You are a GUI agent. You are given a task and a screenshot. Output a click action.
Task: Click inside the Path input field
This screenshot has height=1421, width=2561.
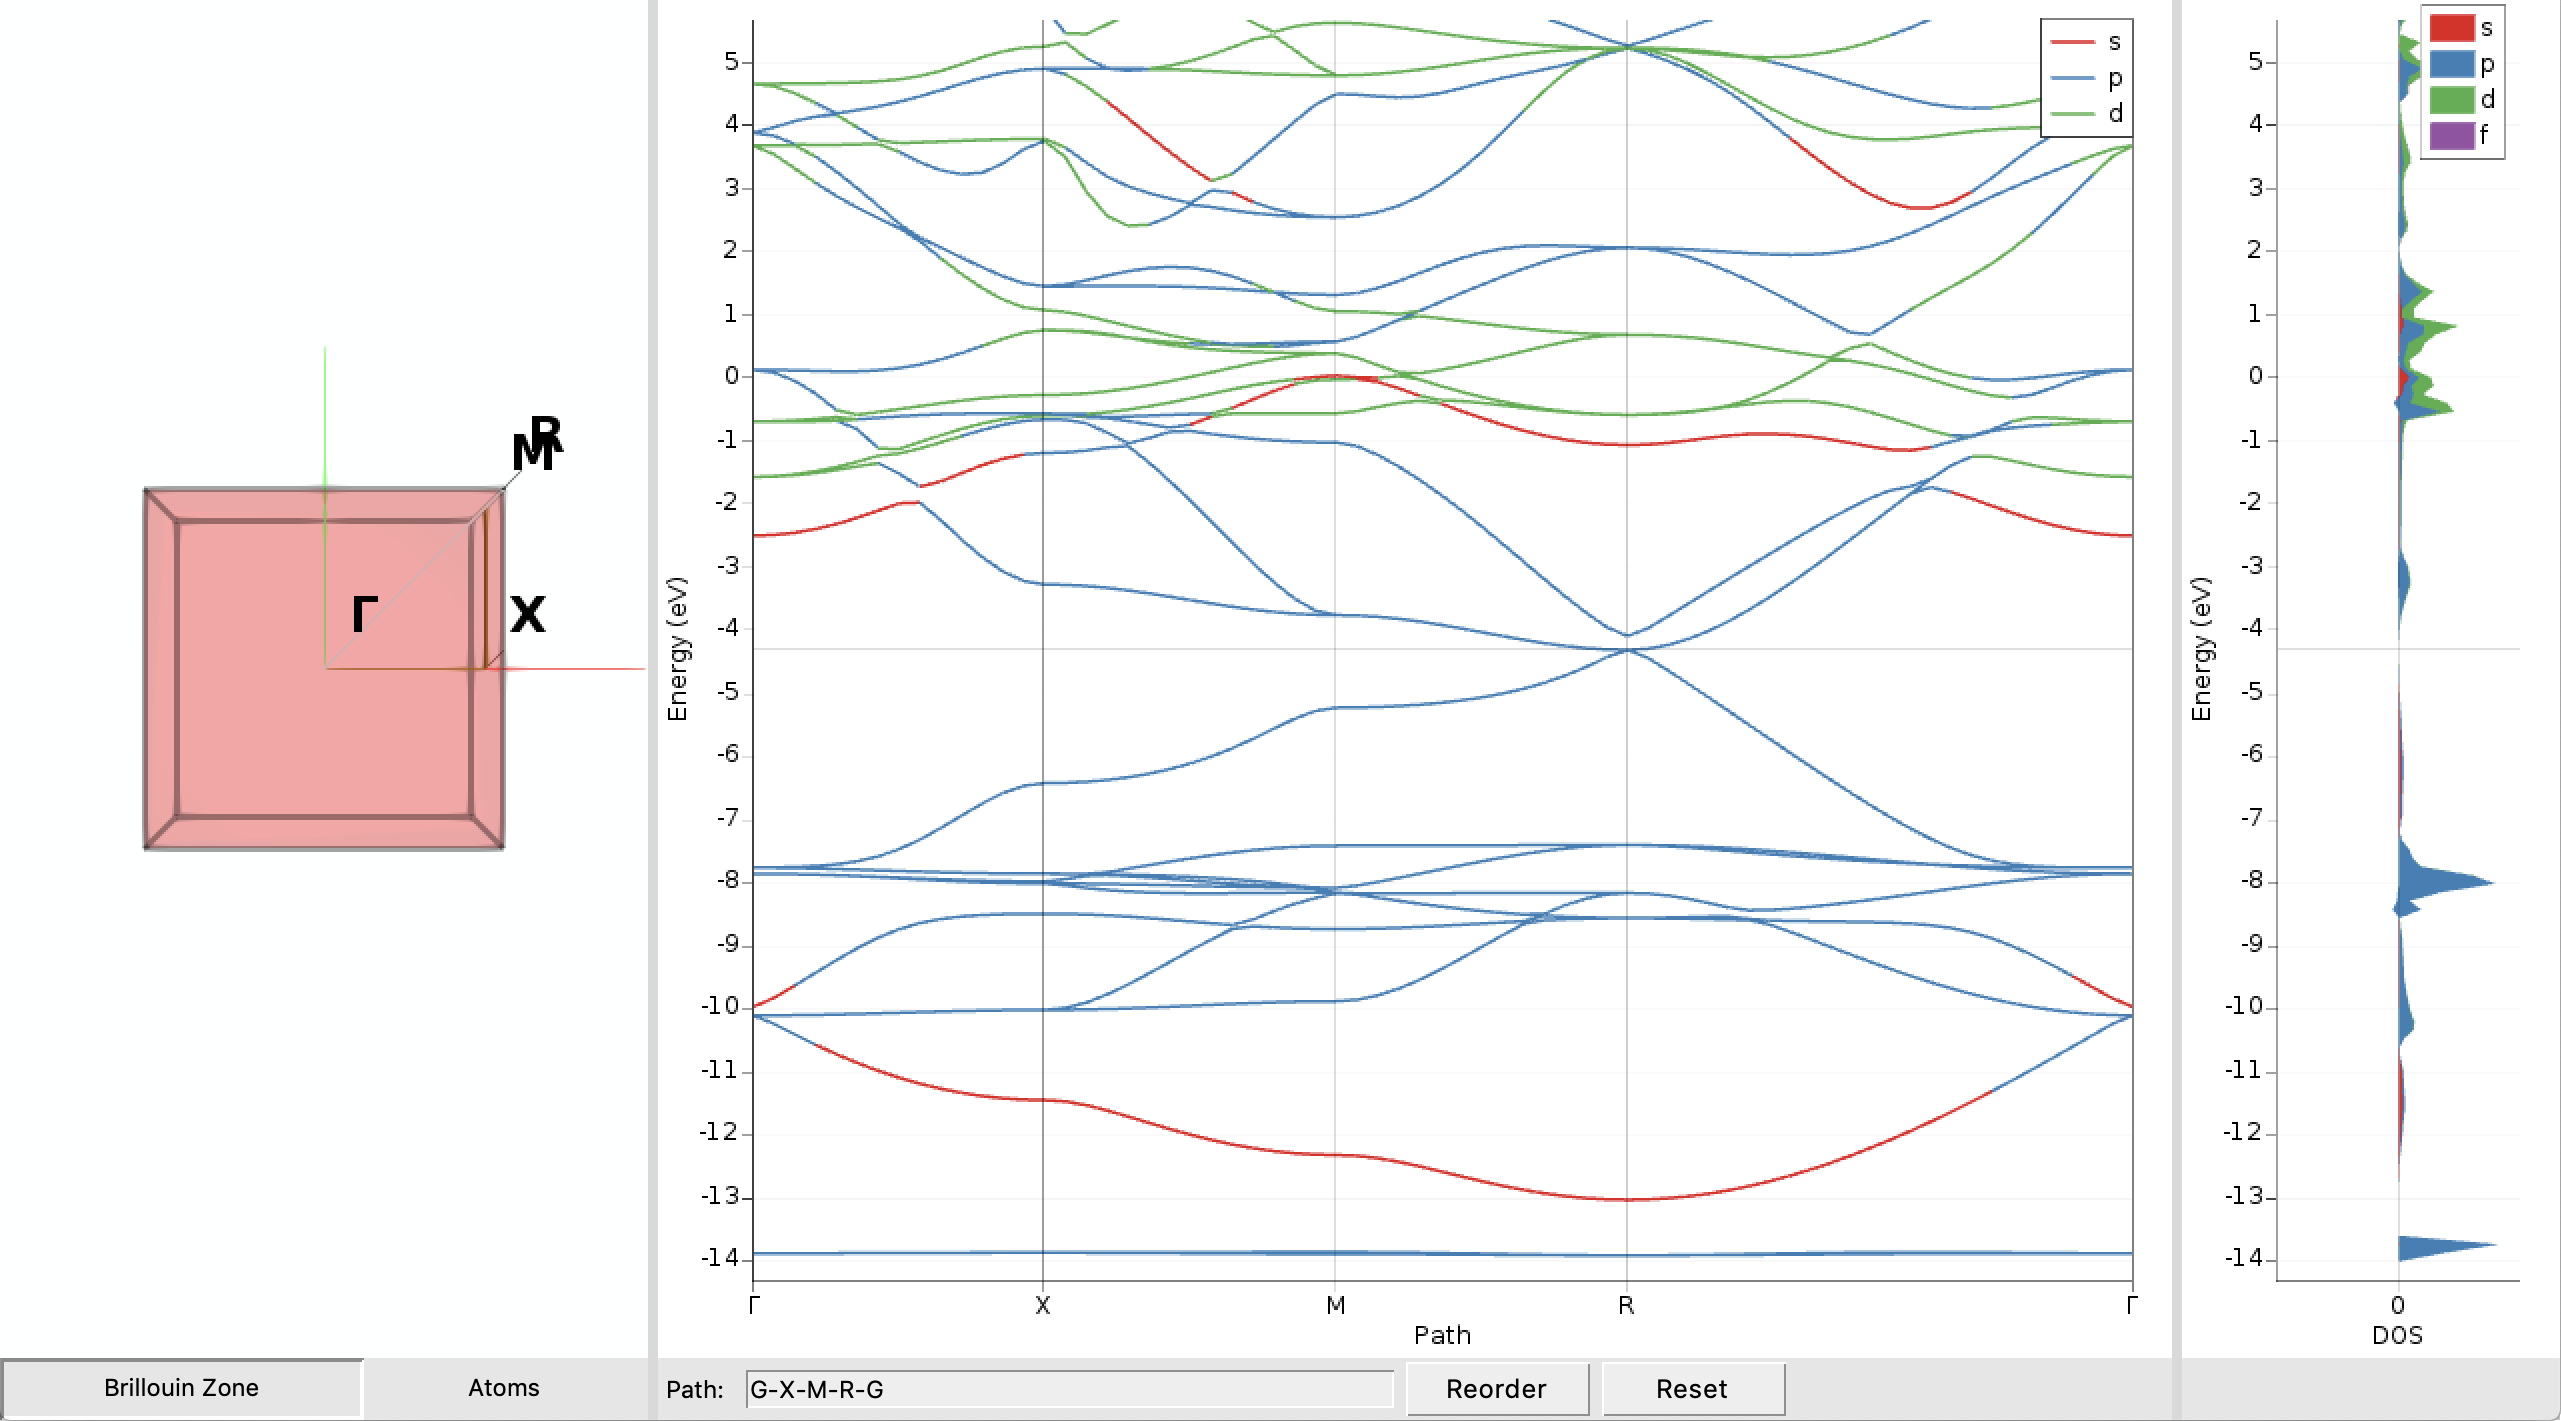1070,1388
